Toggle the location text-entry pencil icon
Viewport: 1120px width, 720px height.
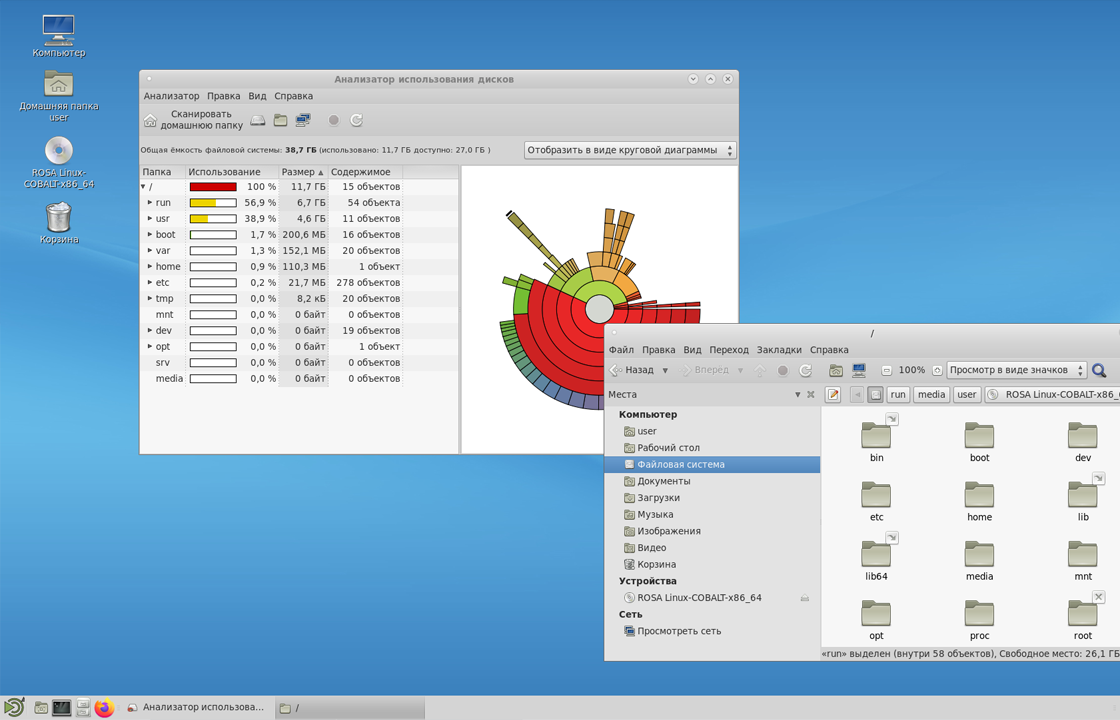(833, 394)
